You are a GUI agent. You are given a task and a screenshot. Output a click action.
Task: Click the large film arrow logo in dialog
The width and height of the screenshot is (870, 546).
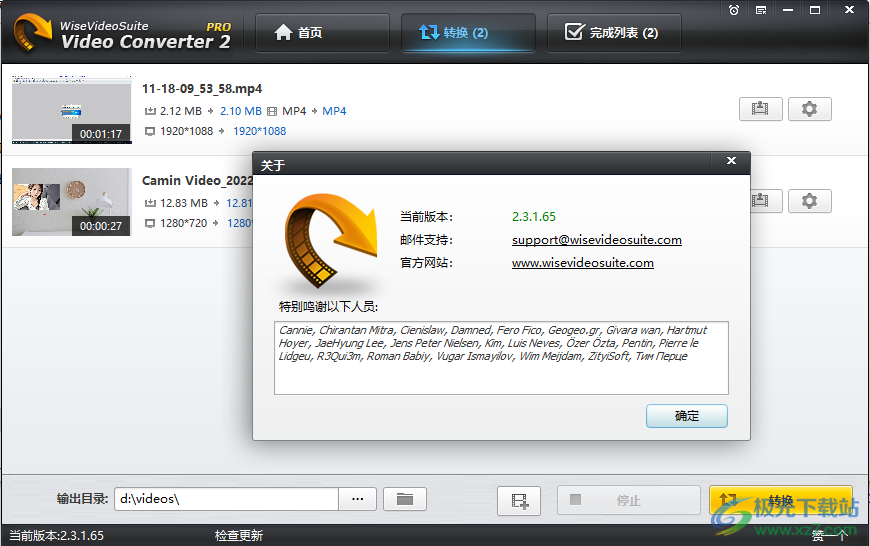[331, 240]
